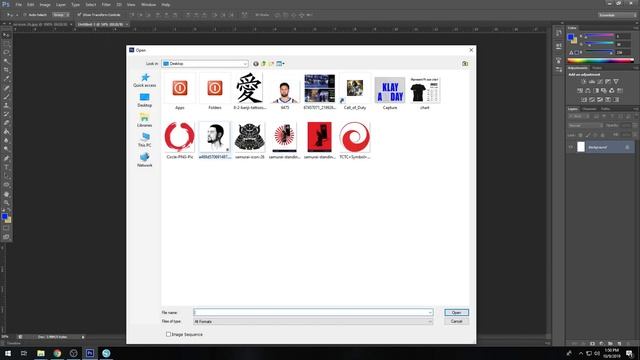Click the File name input field
This screenshot has height=360, width=640.
pyautogui.click(x=313, y=313)
